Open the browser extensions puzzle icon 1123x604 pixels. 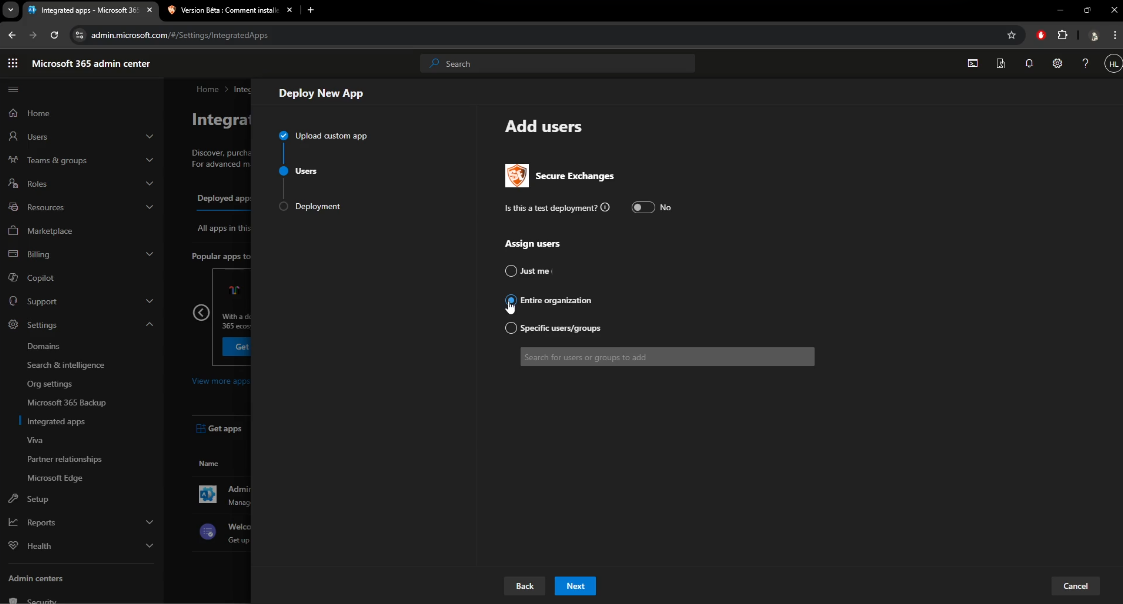pyautogui.click(x=1063, y=35)
